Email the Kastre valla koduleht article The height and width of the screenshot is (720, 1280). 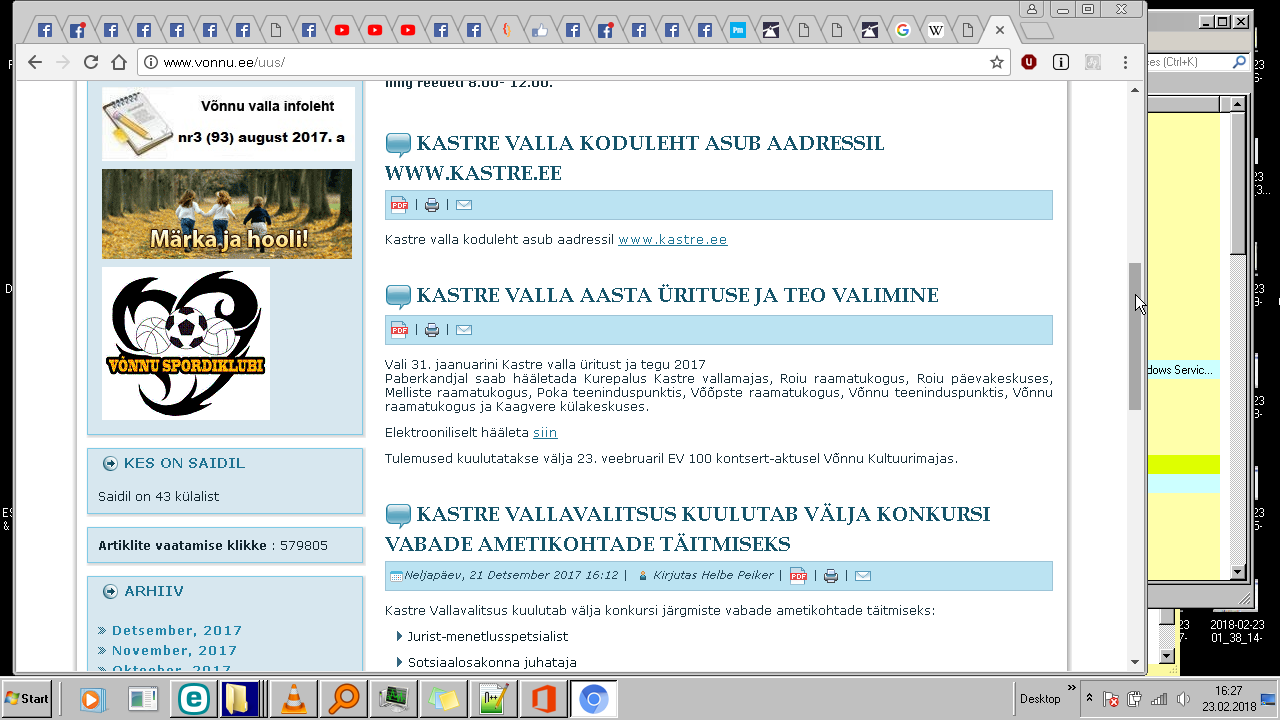pyautogui.click(x=464, y=205)
